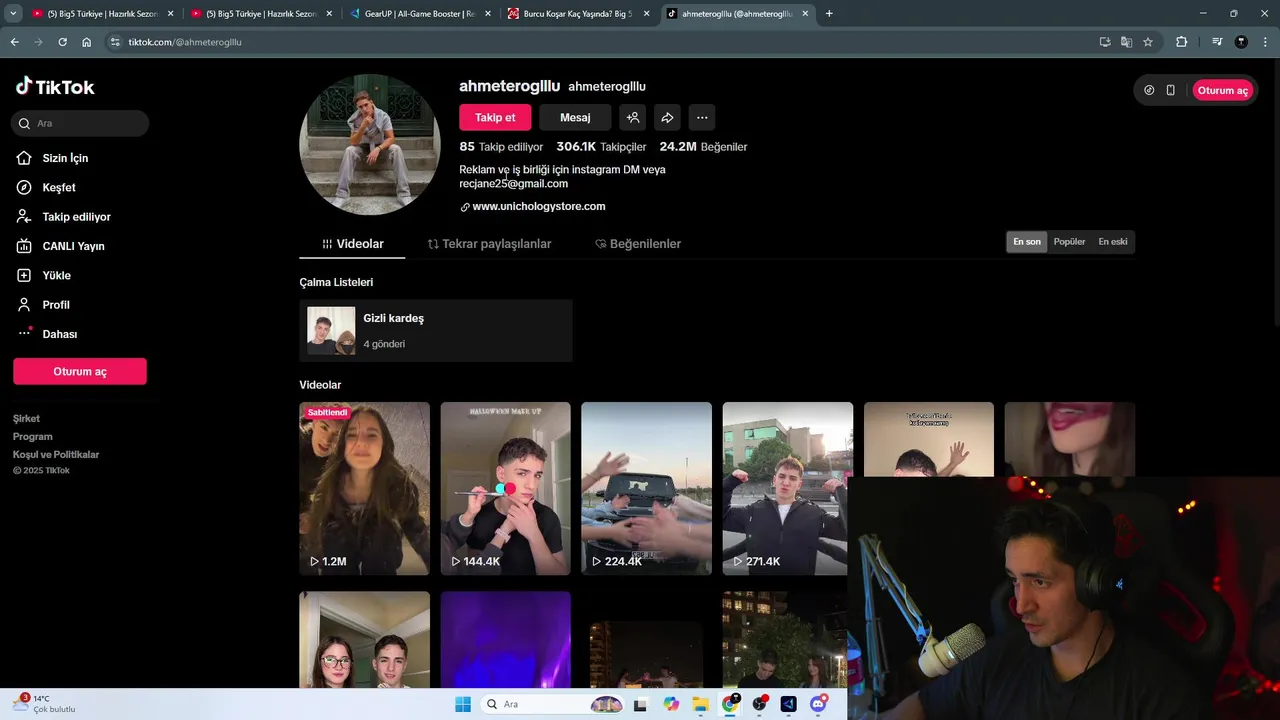Open File Explorer from taskbar
Image resolution: width=1280 pixels, height=720 pixels.
701,704
